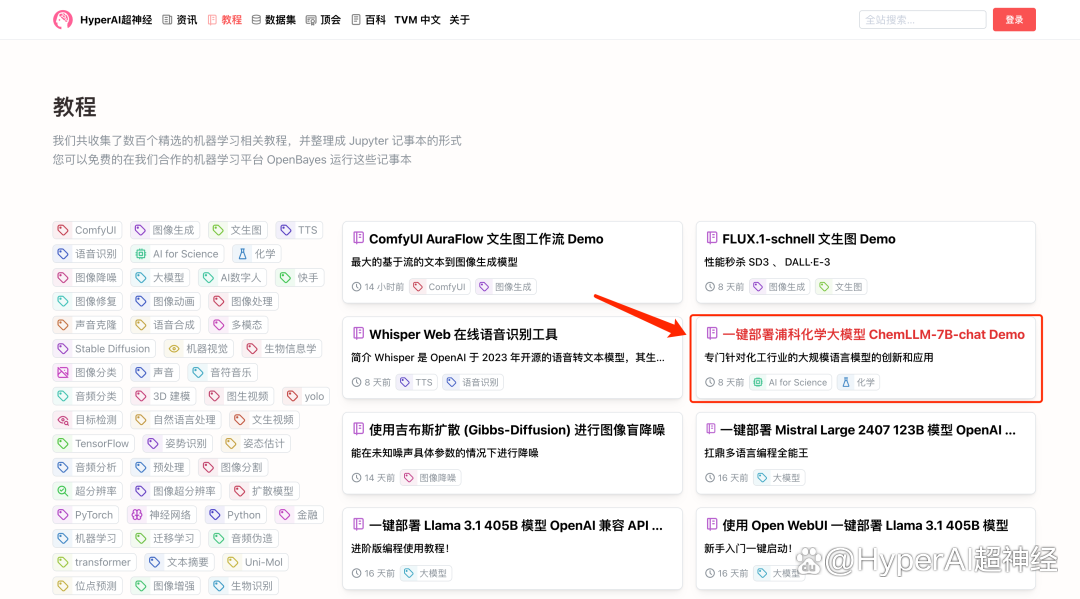Click the eye icon next to 机器视觉

click(174, 348)
